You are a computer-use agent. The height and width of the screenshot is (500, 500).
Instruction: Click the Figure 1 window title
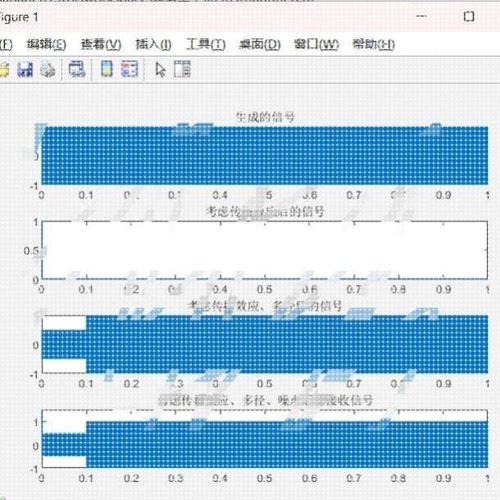click(x=19, y=17)
